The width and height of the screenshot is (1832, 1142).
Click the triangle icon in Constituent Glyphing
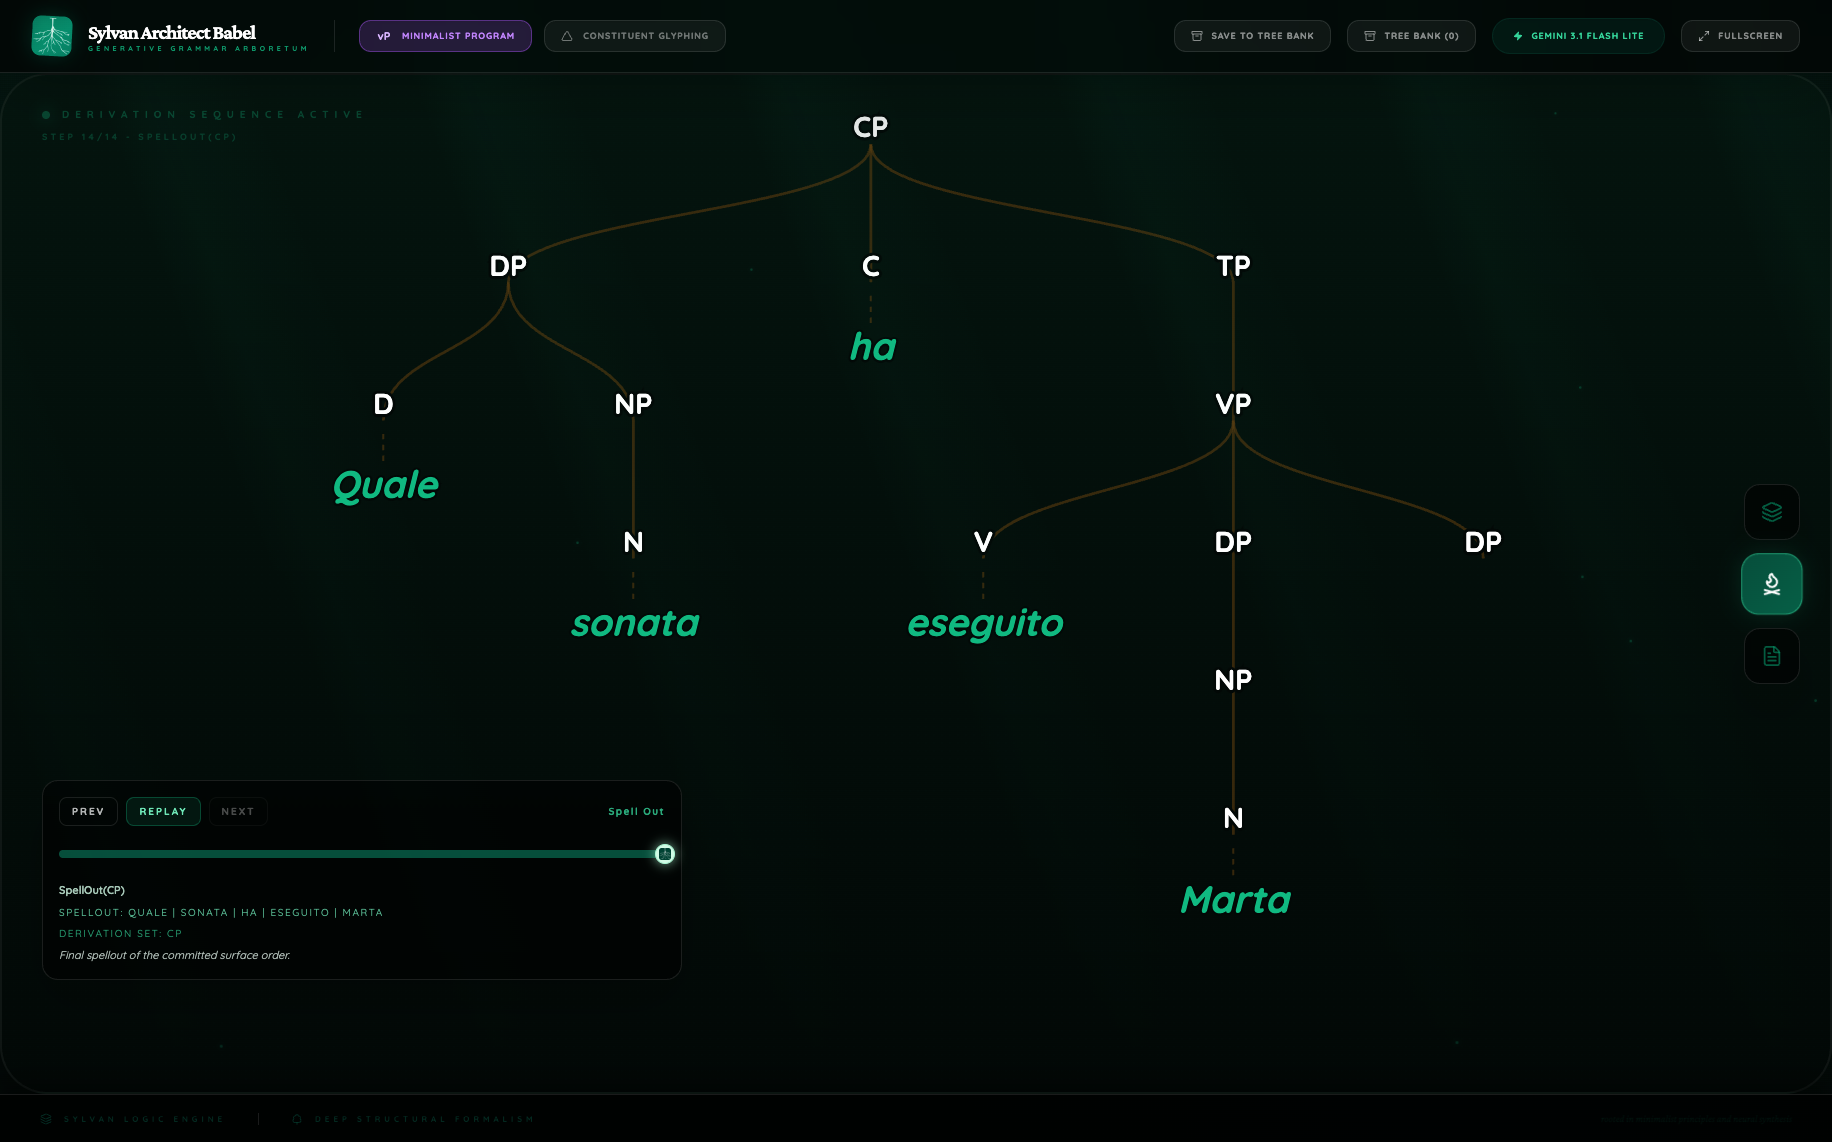coord(567,36)
